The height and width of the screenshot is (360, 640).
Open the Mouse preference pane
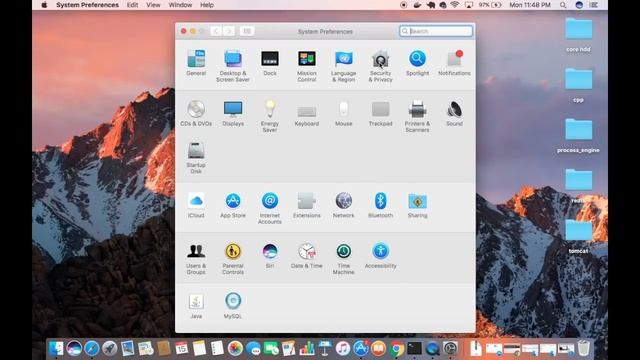[x=343, y=113]
